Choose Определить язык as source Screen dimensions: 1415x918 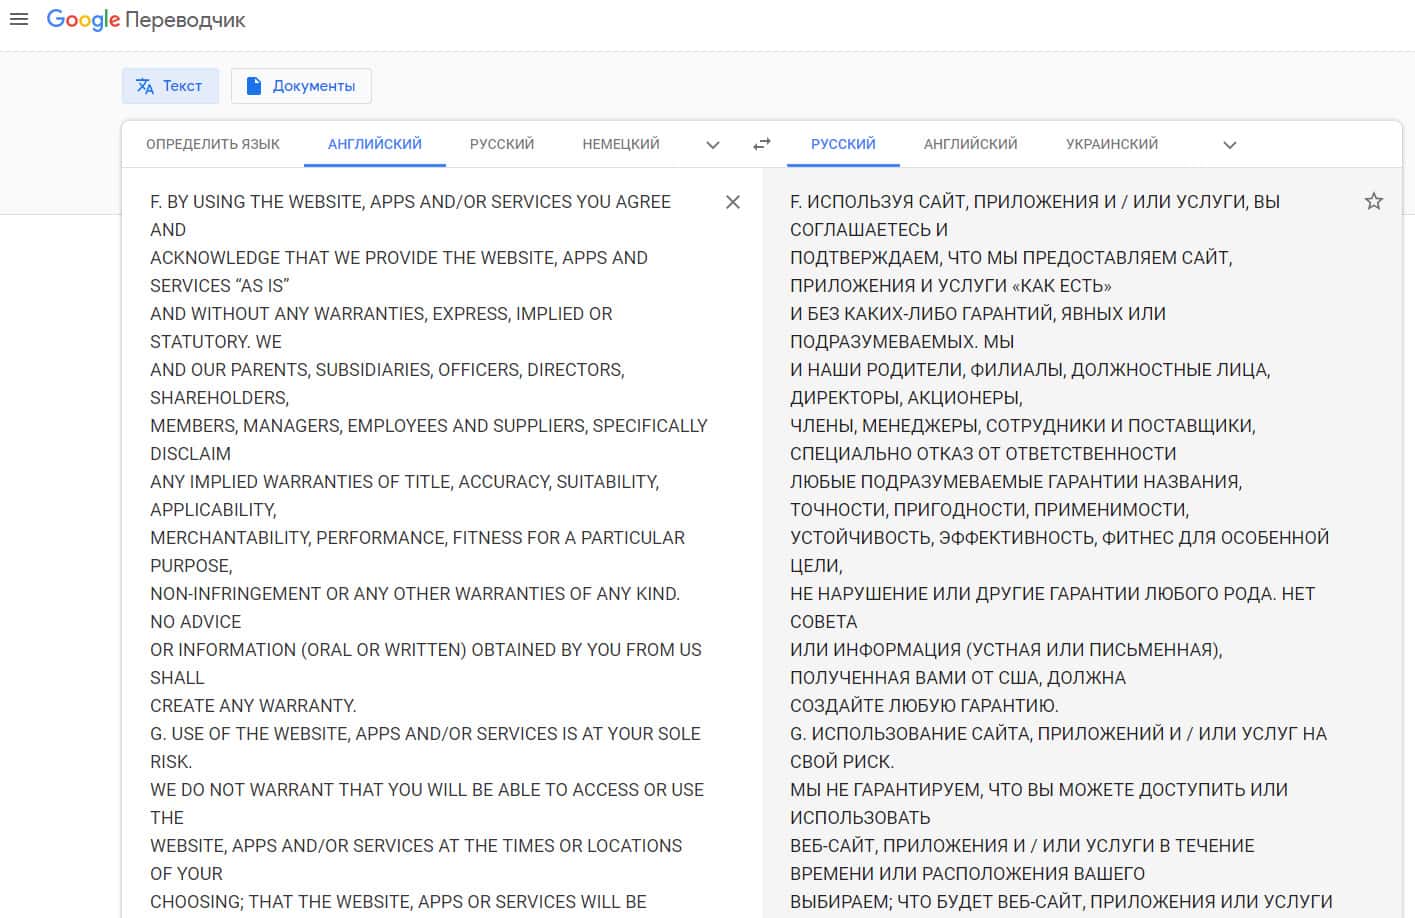tap(213, 144)
